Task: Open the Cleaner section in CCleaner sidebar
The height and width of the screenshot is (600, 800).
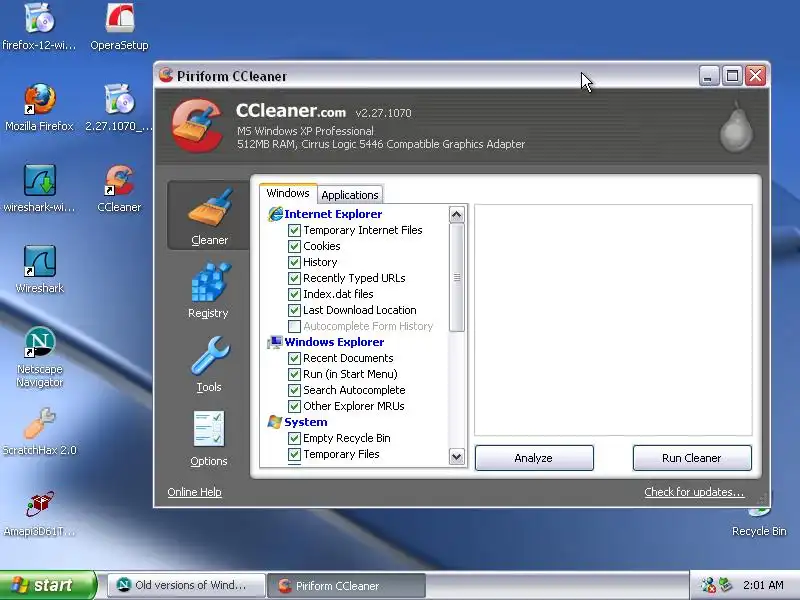Action: 209,215
